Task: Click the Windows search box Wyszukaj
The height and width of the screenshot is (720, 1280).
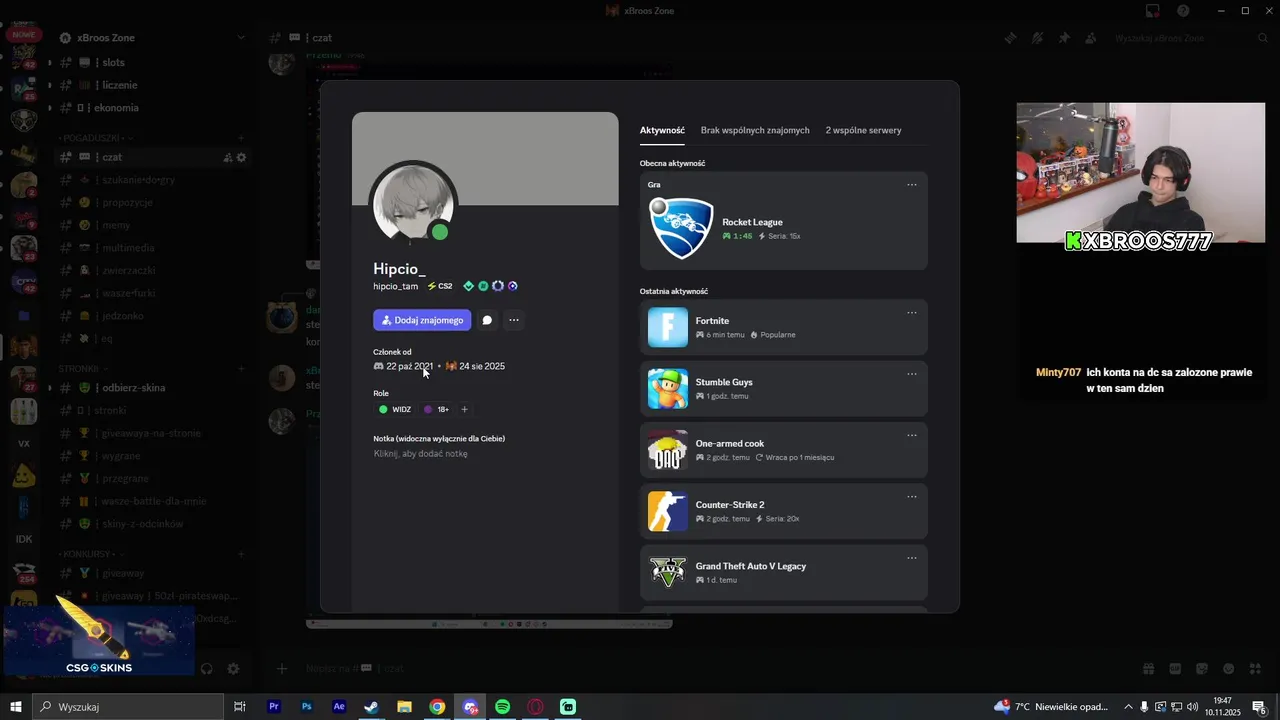Action: [130, 707]
